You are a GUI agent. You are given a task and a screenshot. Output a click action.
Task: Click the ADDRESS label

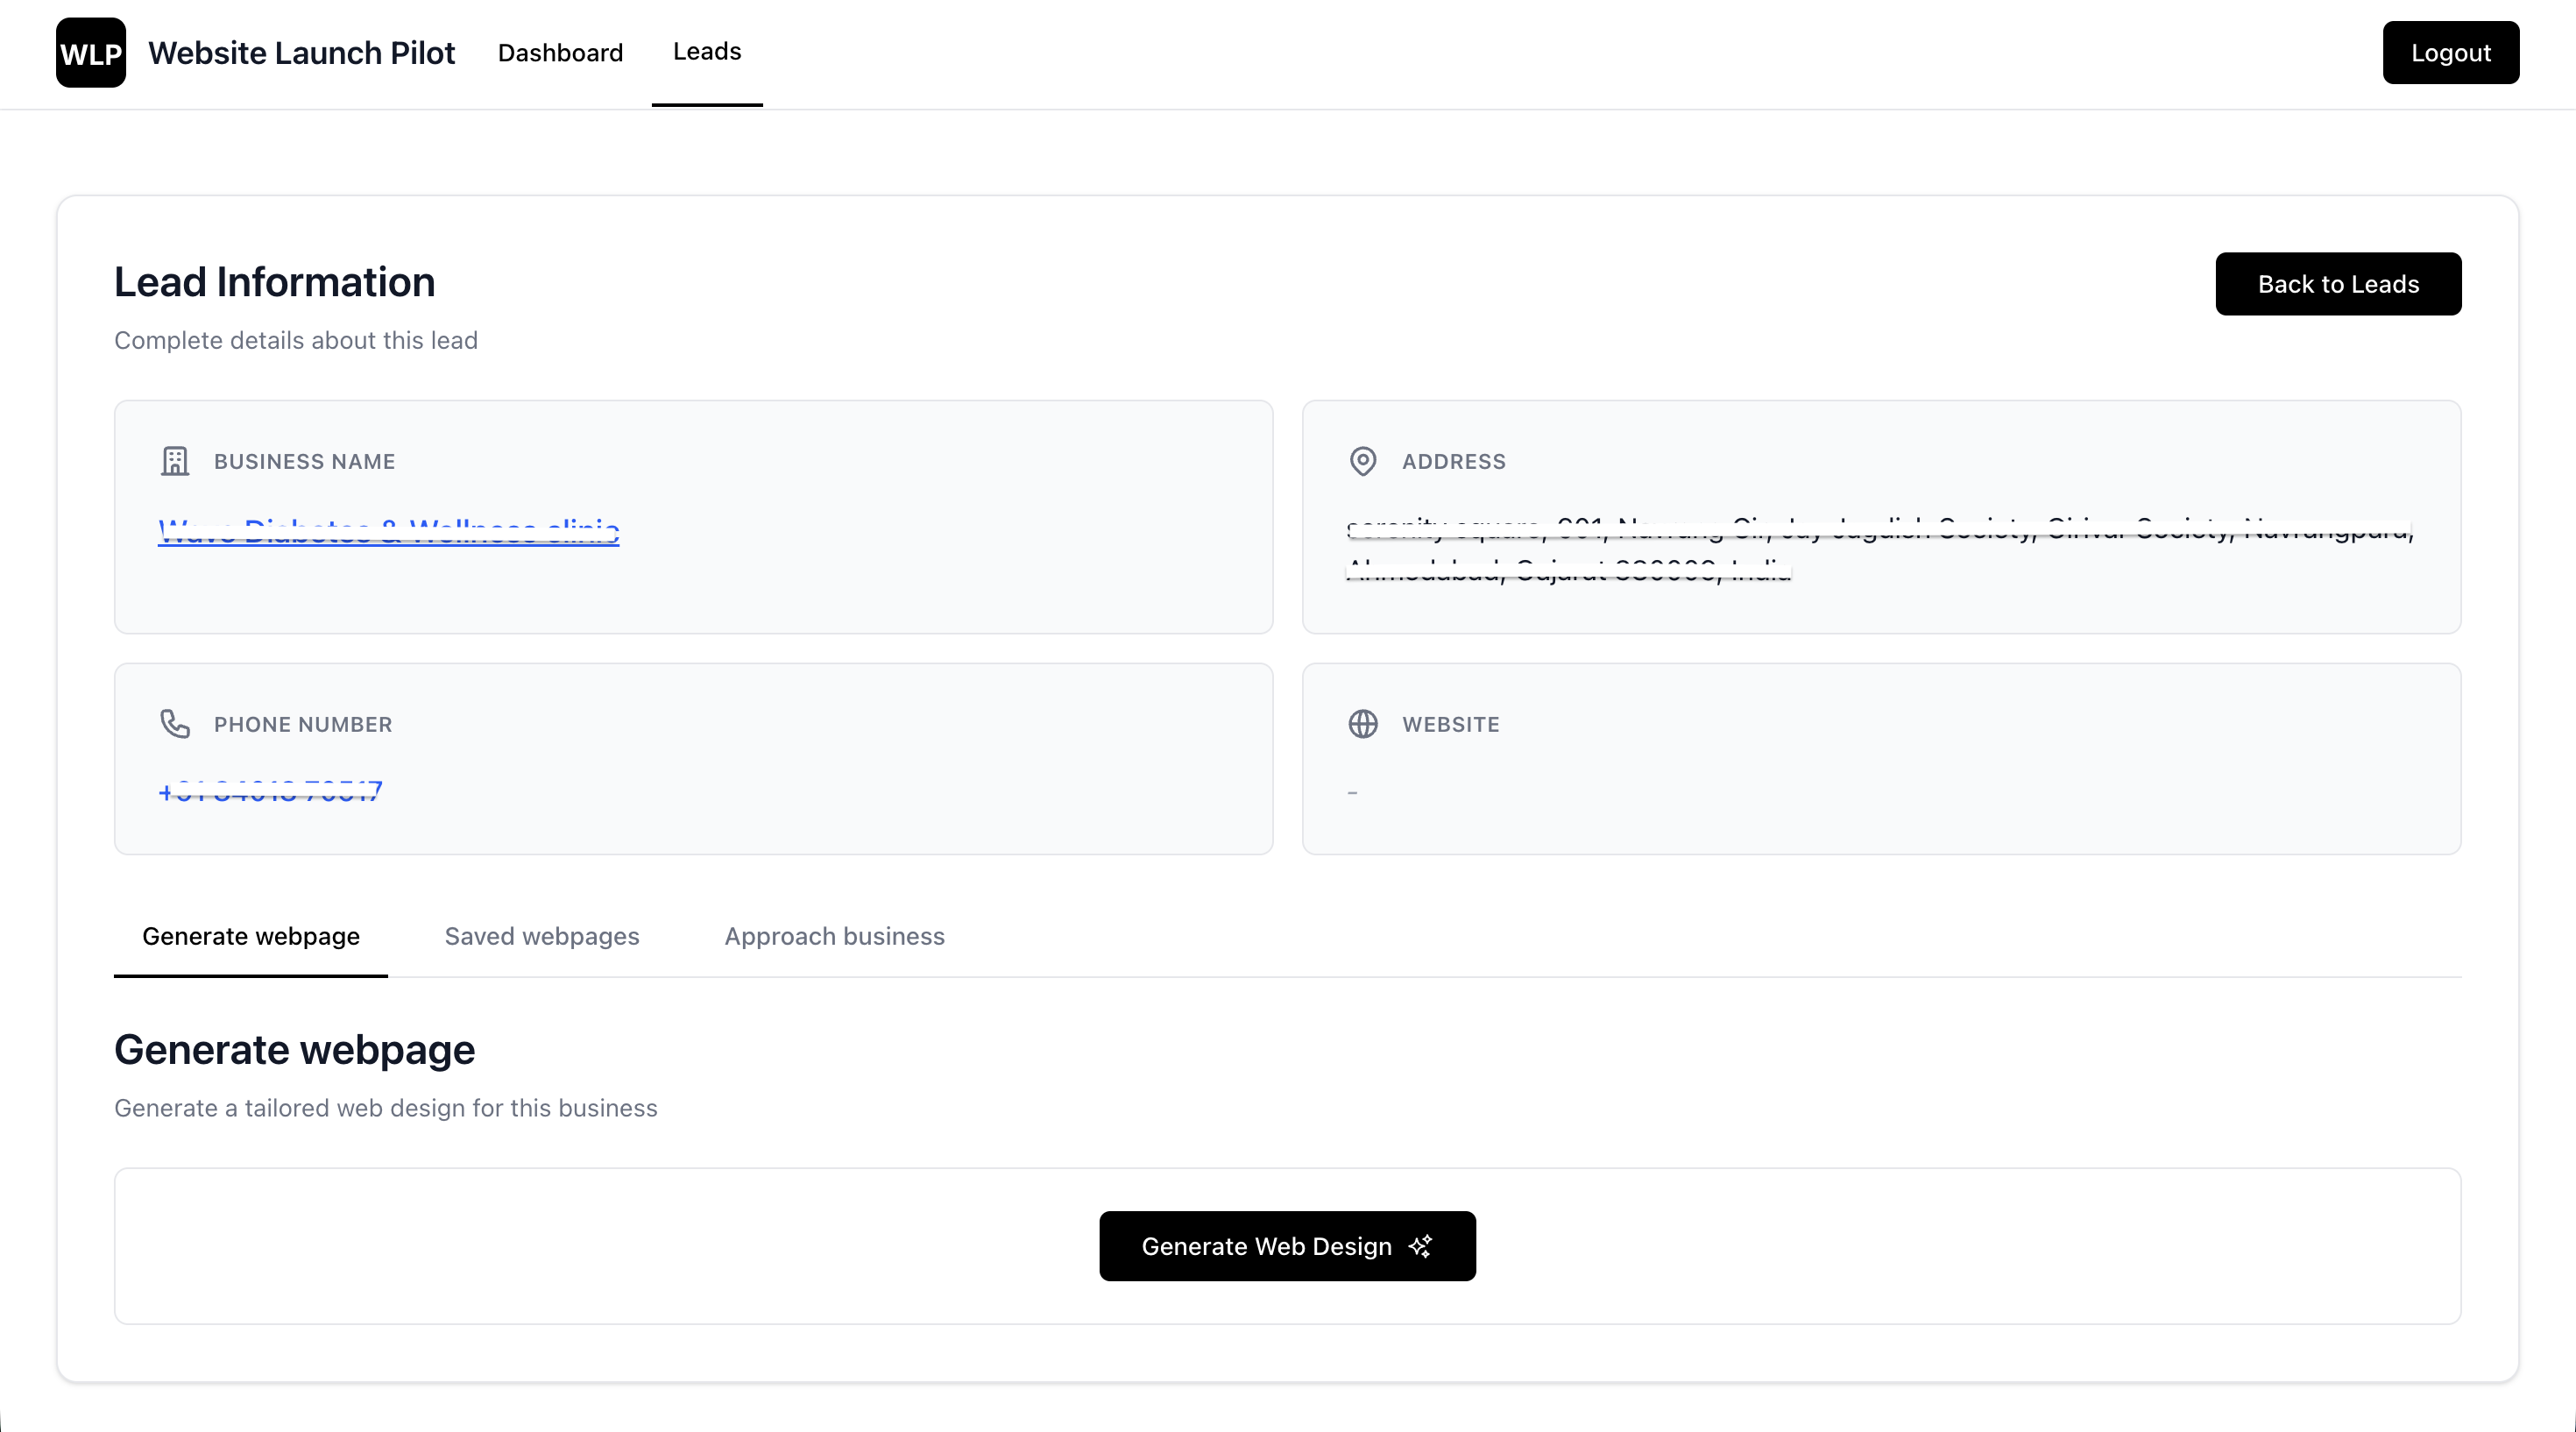point(1454,461)
